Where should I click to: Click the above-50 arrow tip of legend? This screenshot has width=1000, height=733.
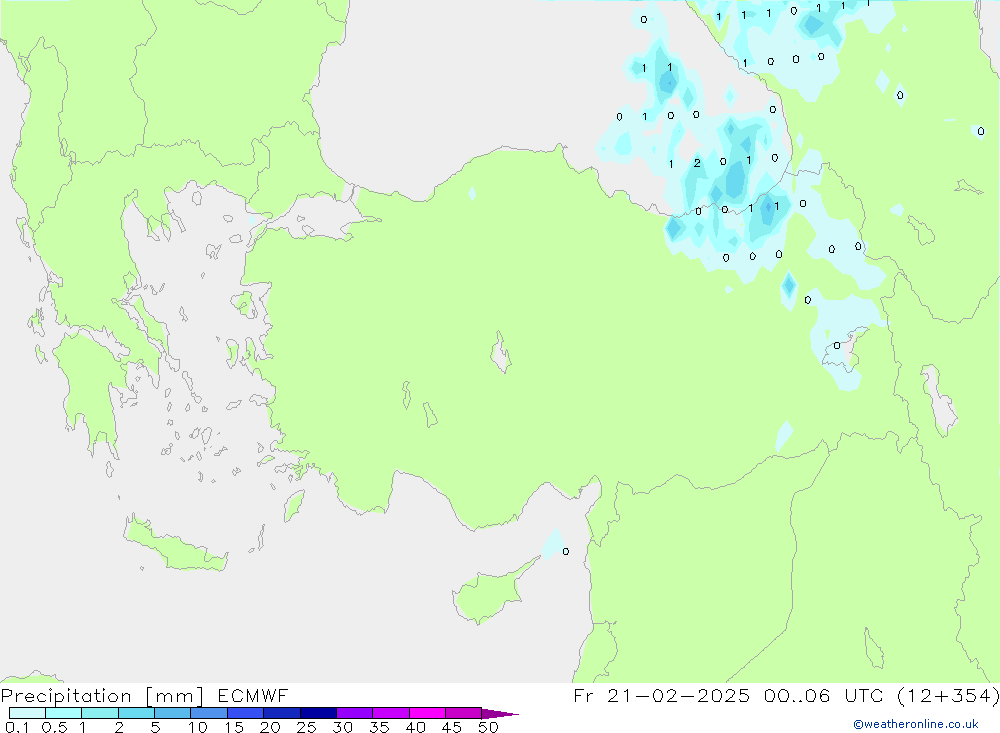[x=500, y=714]
